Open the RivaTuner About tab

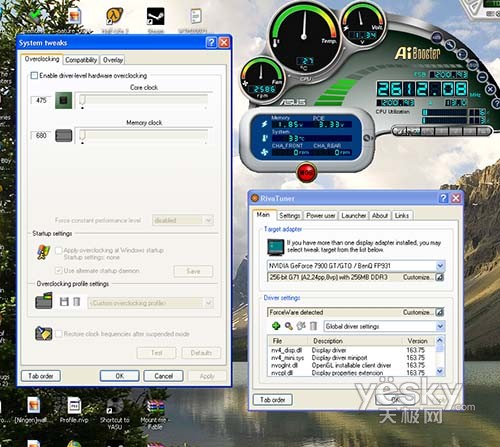coord(380,216)
